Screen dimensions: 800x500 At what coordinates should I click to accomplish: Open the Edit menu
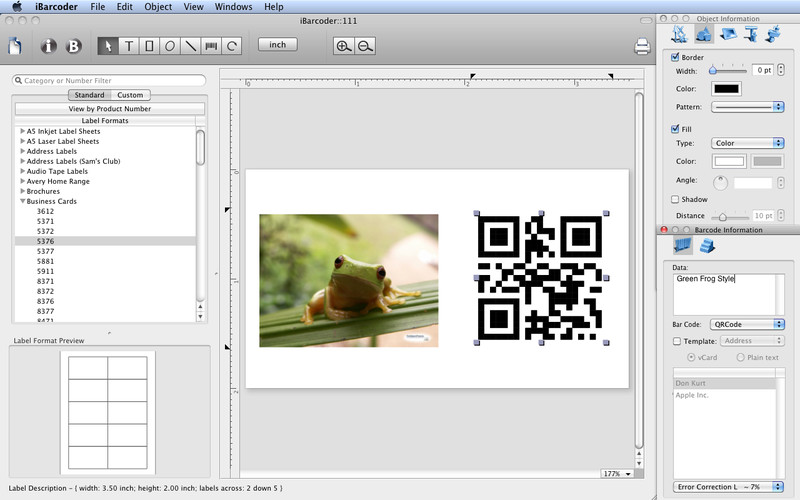124,7
